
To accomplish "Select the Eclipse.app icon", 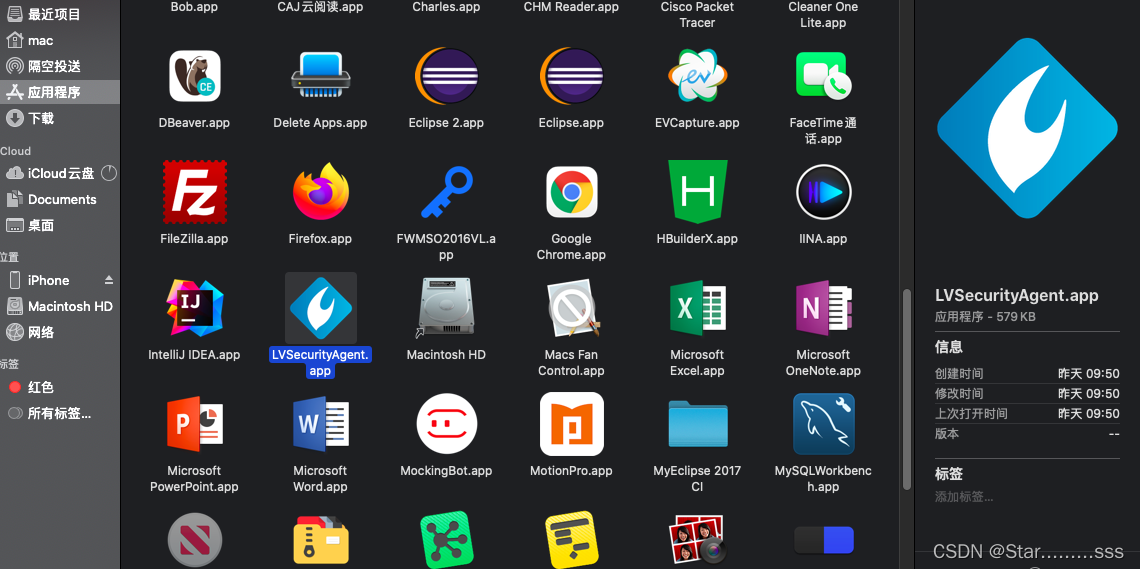I will click(x=571, y=76).
